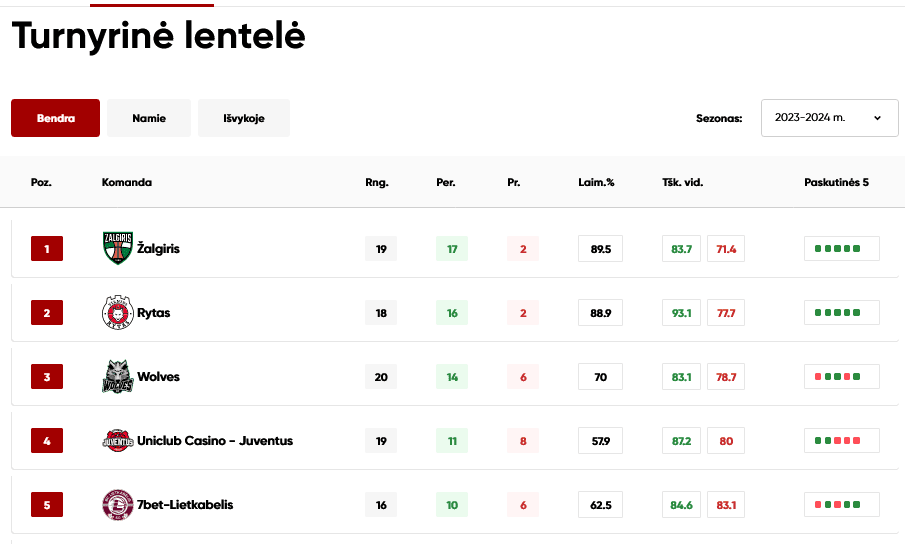Viewport: 905px width, 544px height.
Task: Click position badge number 1
Action: 47,249
